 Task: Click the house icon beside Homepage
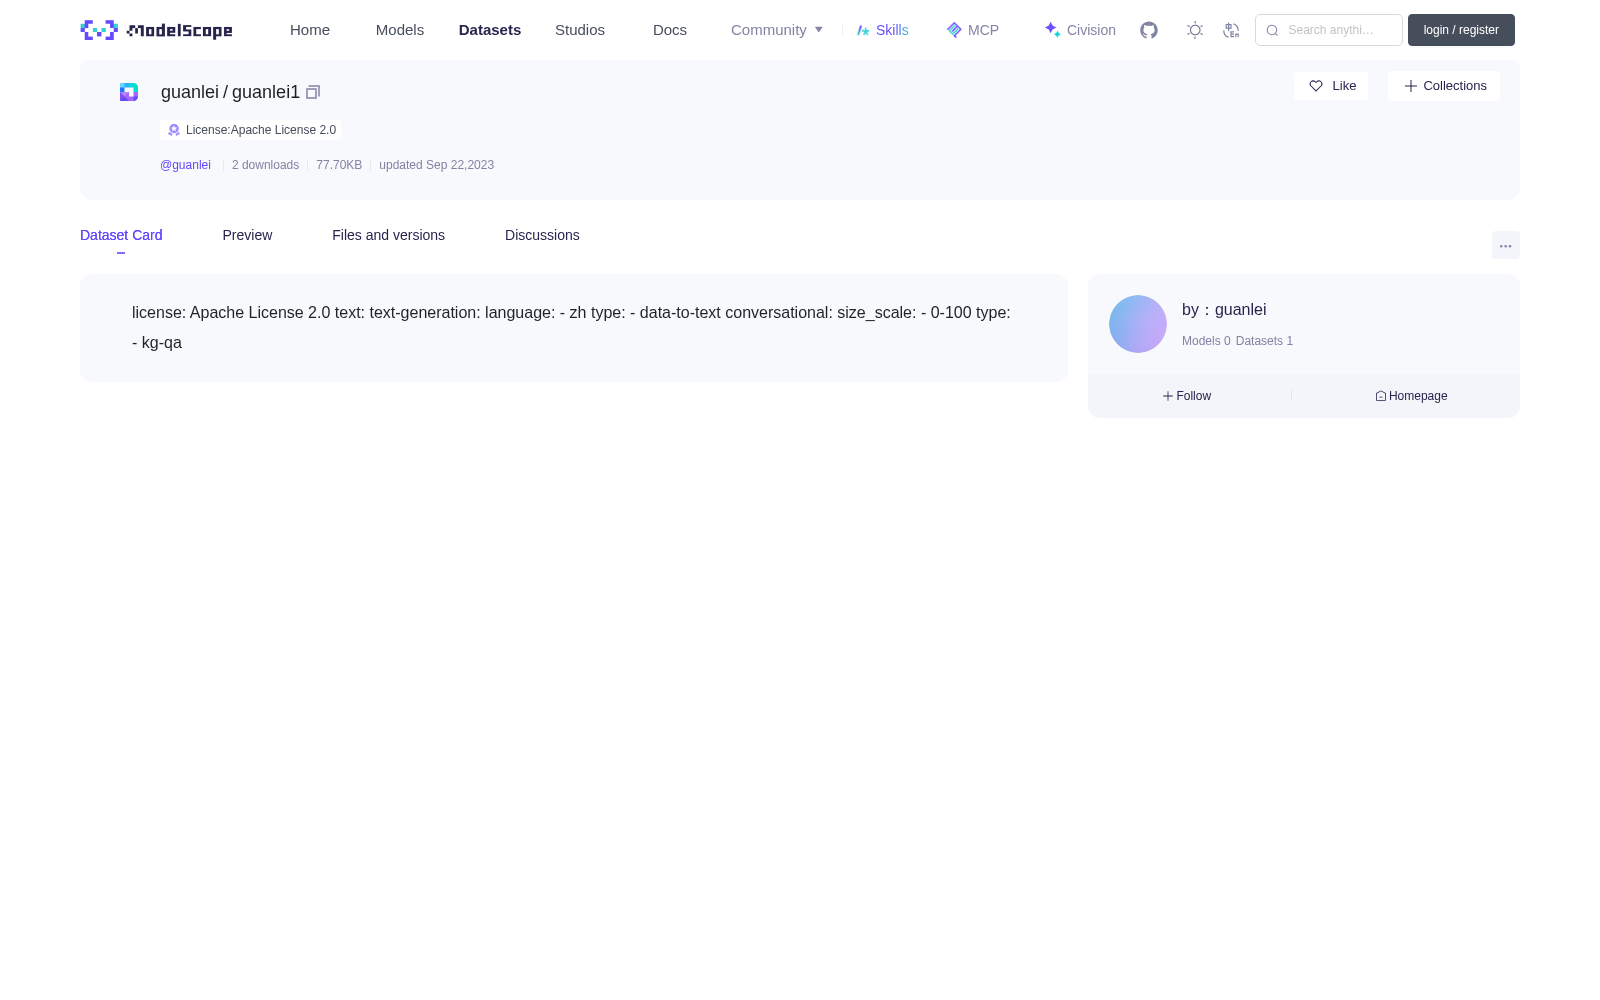point(1381,396)
